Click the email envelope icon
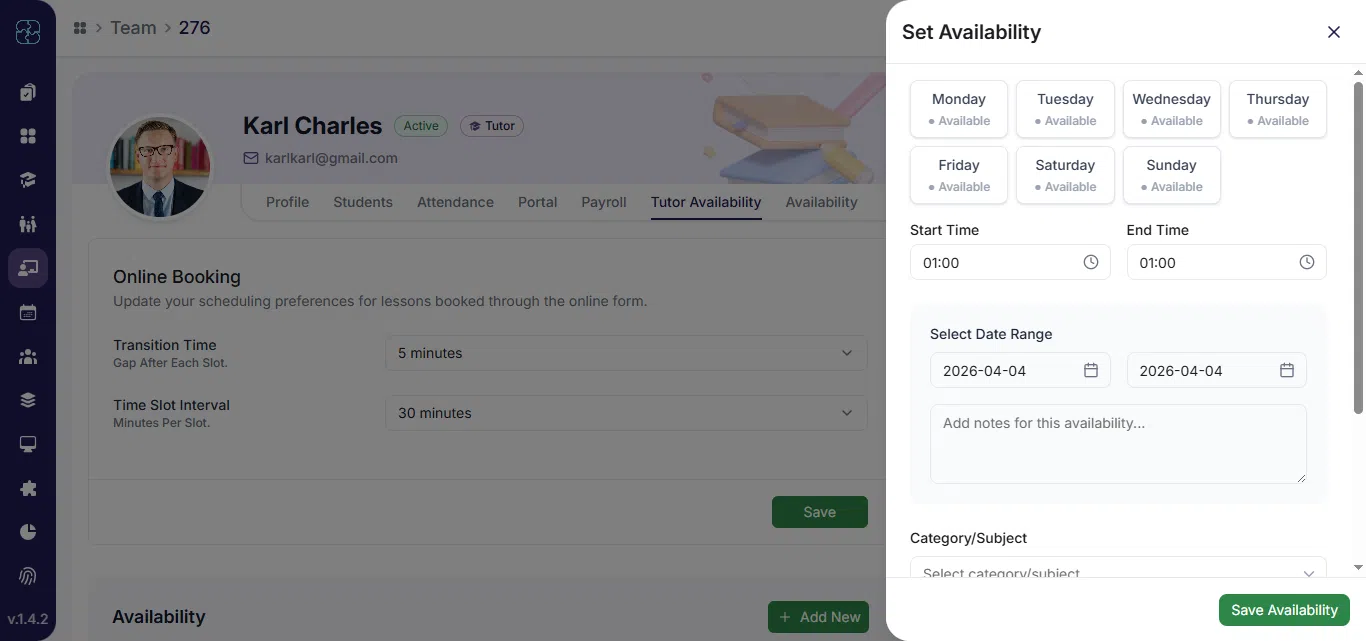This screenshot has height=641, width=1366. 251,158
